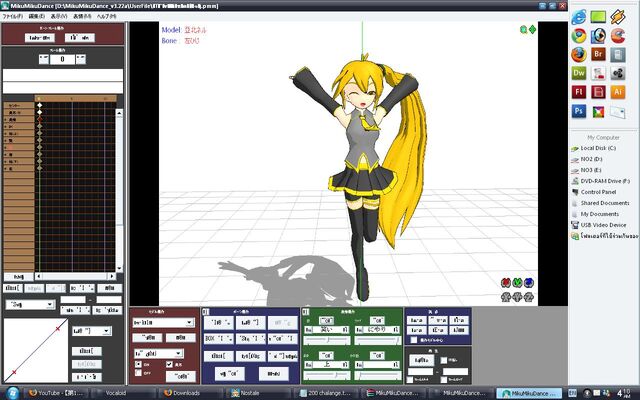Image resolution: width=640 pixels, height=400 pixels.
Task: Click the play button in playback panel
Action: (x=421, y=360)
